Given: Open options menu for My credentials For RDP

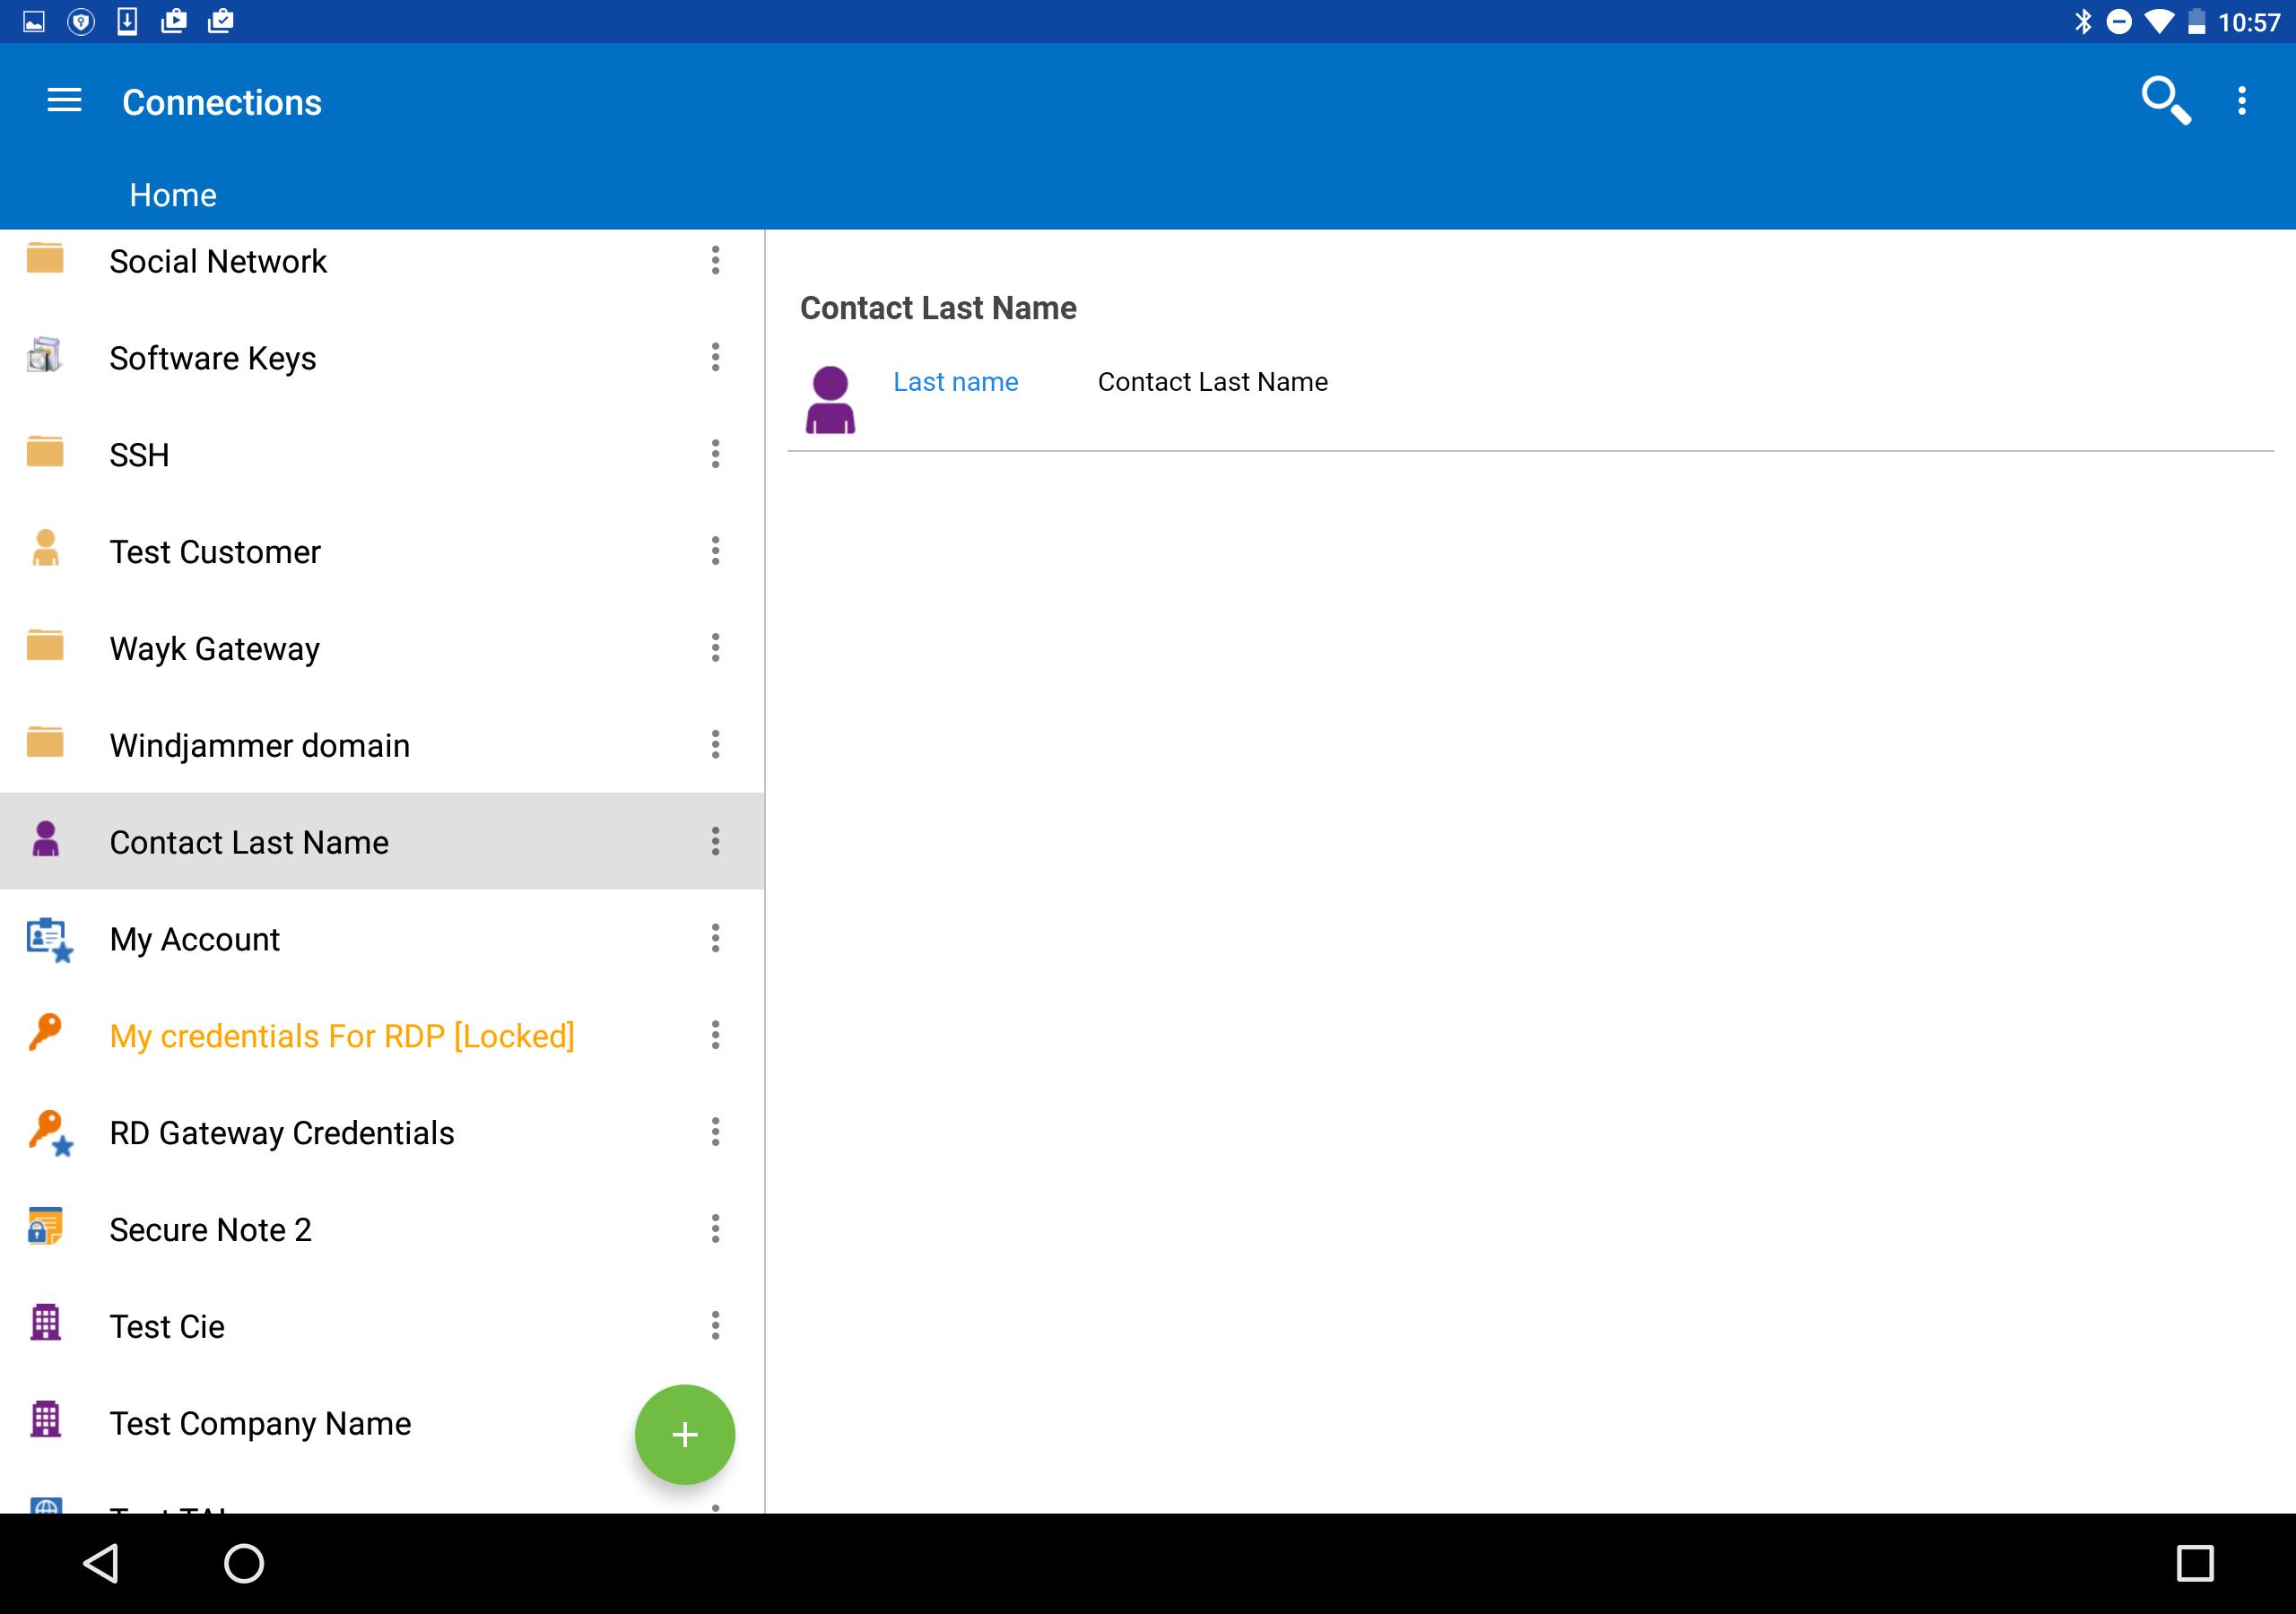Looking at the screenshot, I should [x=715, y=1036].
